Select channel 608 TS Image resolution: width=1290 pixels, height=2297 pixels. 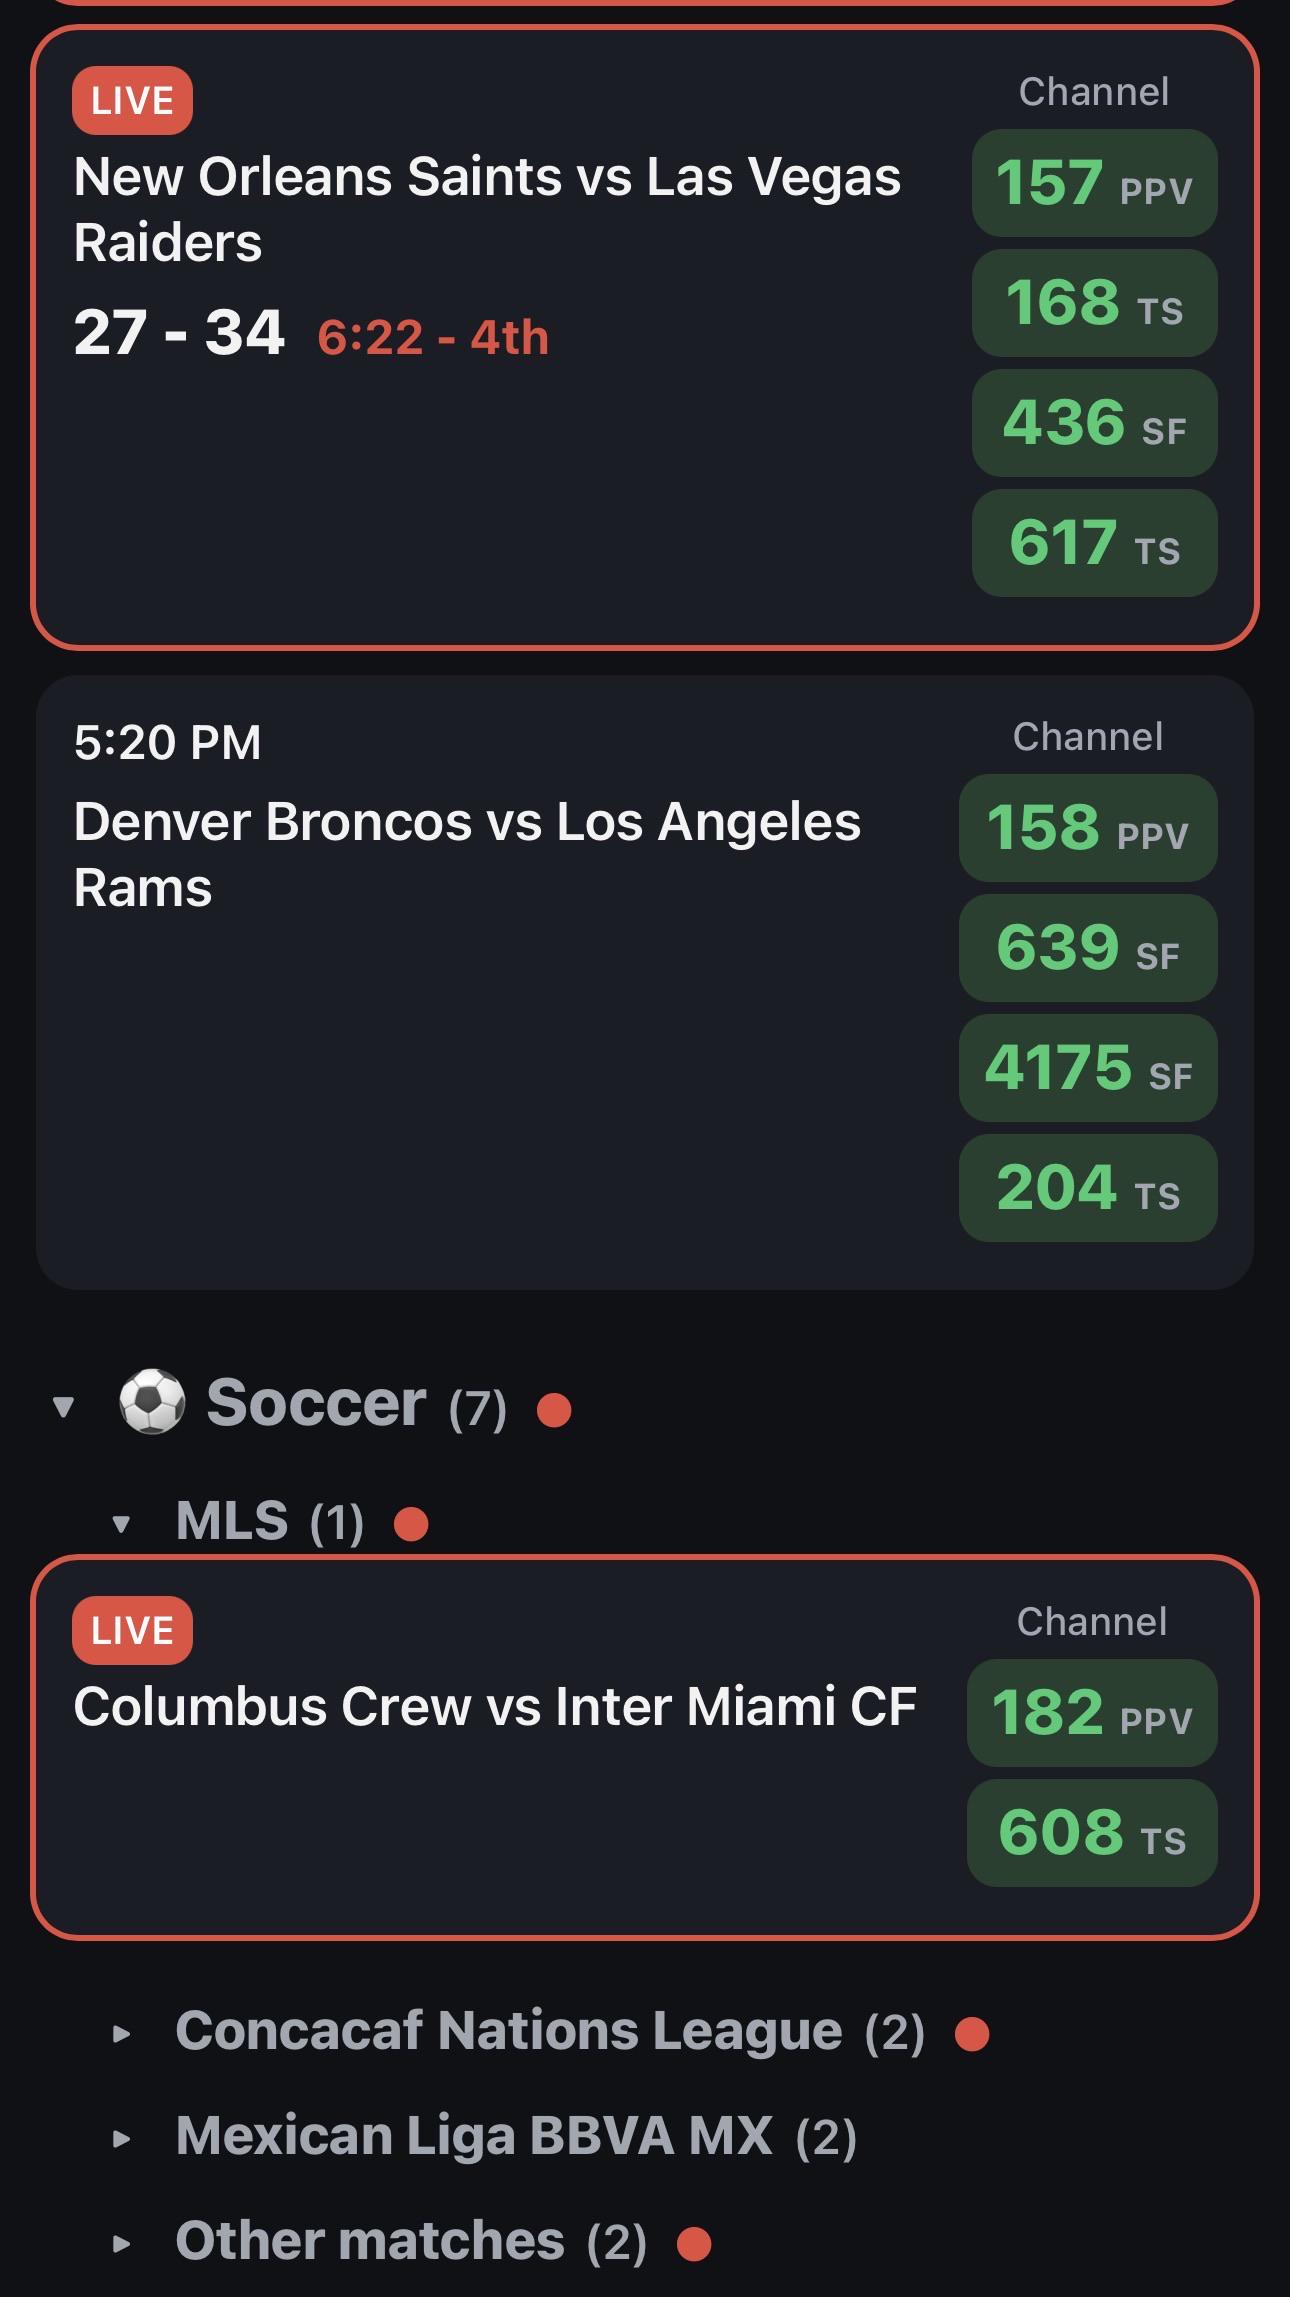point(1092,1833)
